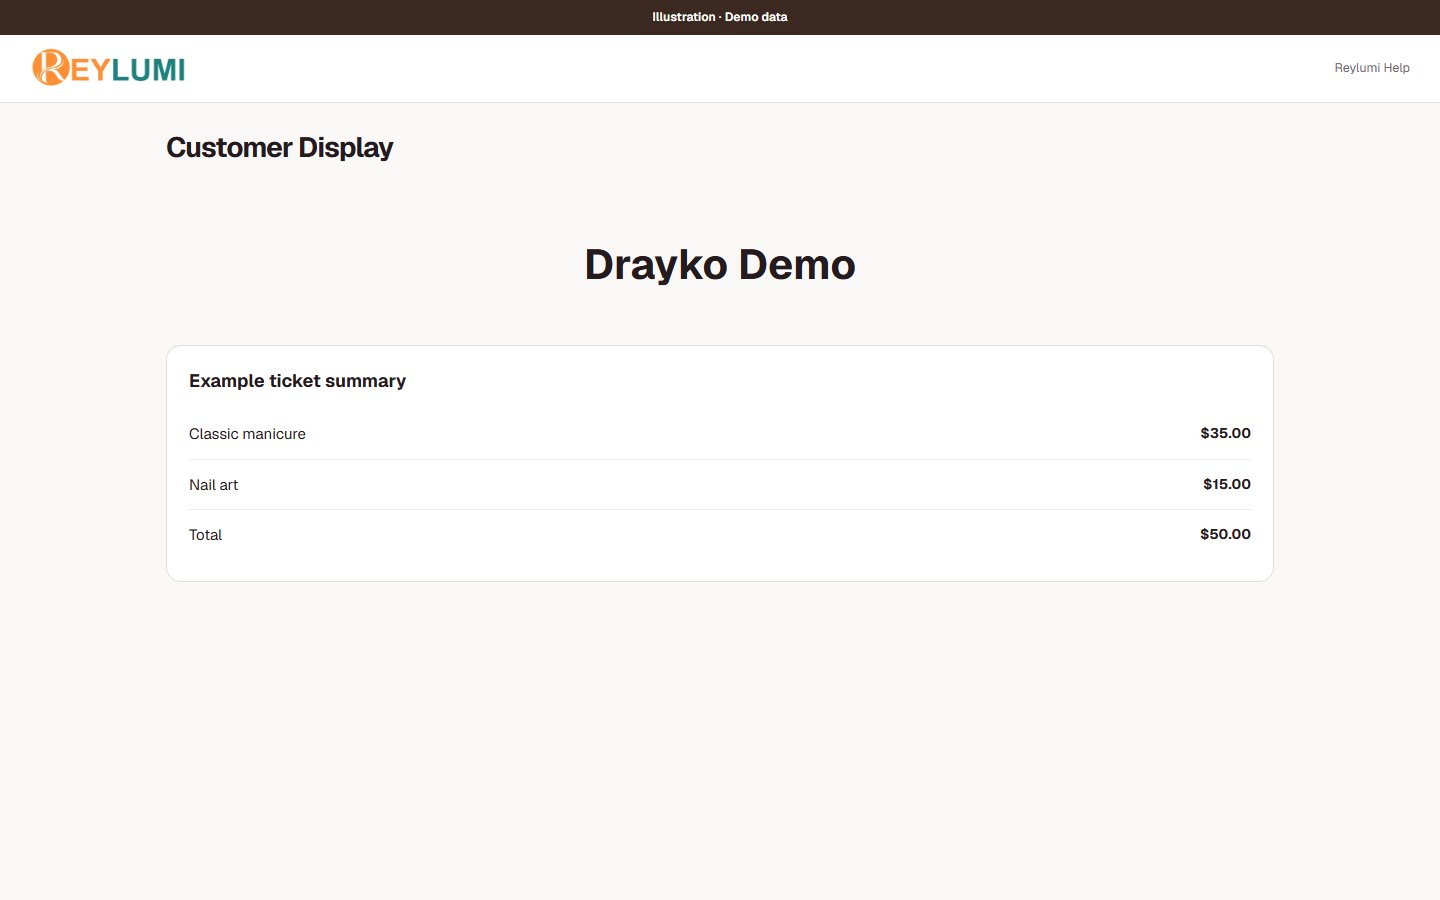Viewport: 1440px width, 900px height.
Task: Click the Reylumi logo
Action: click(x=108, y=68)
